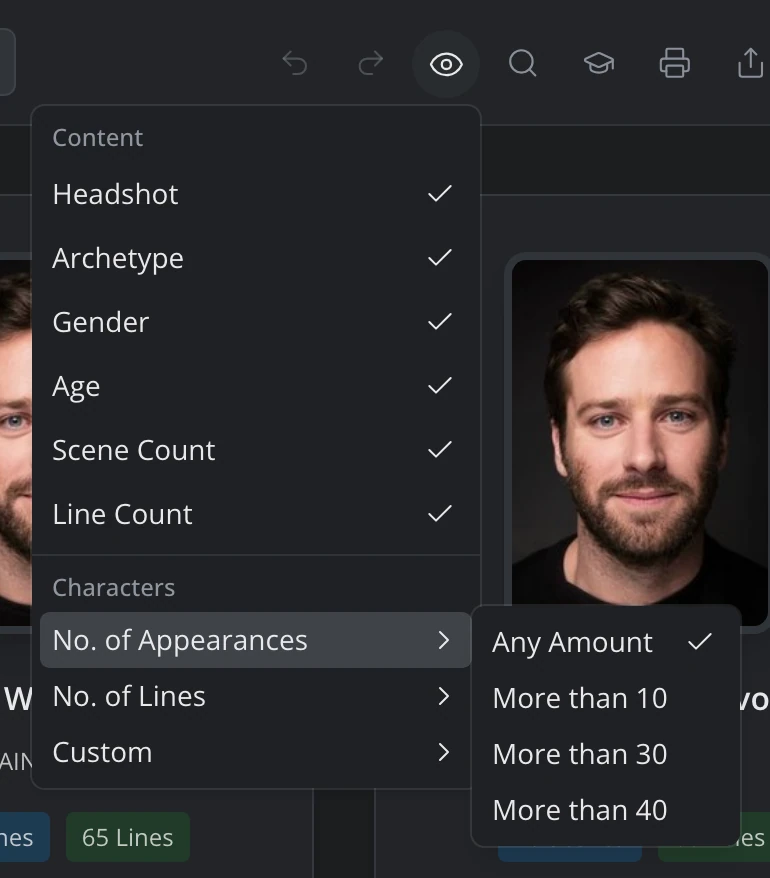Viewport: 770px width, 878px height.
Task: Expand the No. of Lines submenu
Action: [256, 696]
